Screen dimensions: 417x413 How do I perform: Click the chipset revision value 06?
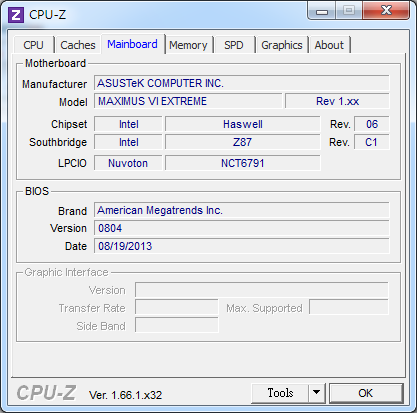pyautogui.click(x=372, y=124)
